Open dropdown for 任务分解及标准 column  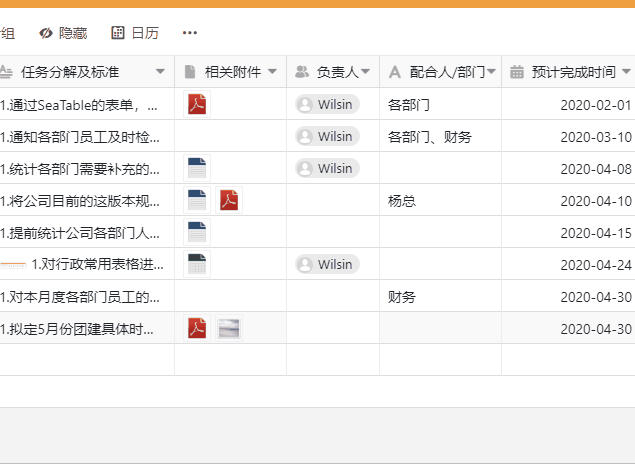160,72
